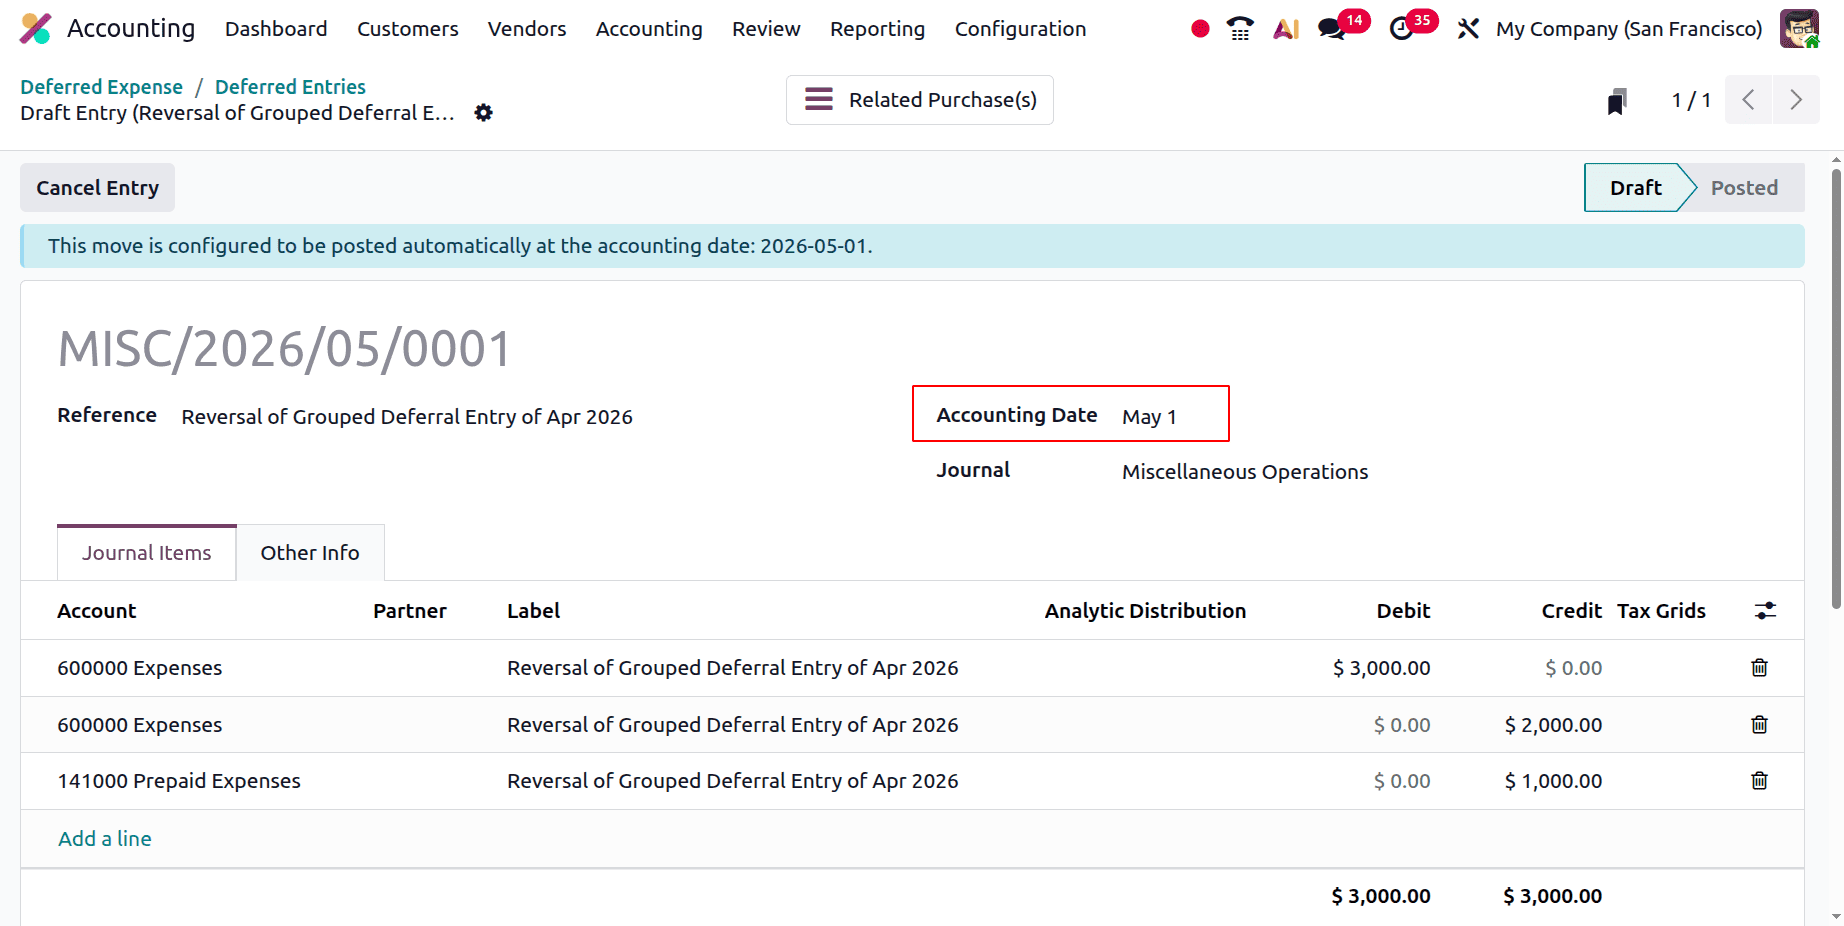
Task: Open the Reporting menu
Action: (x=877, y=29)
